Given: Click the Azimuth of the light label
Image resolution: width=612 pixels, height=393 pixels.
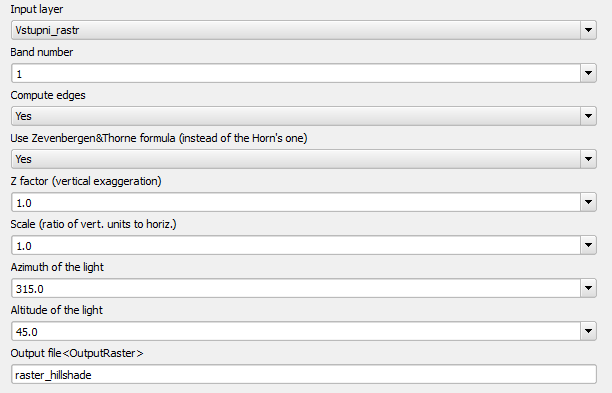Looking at the screenshot, I should (x=57, y=267).
